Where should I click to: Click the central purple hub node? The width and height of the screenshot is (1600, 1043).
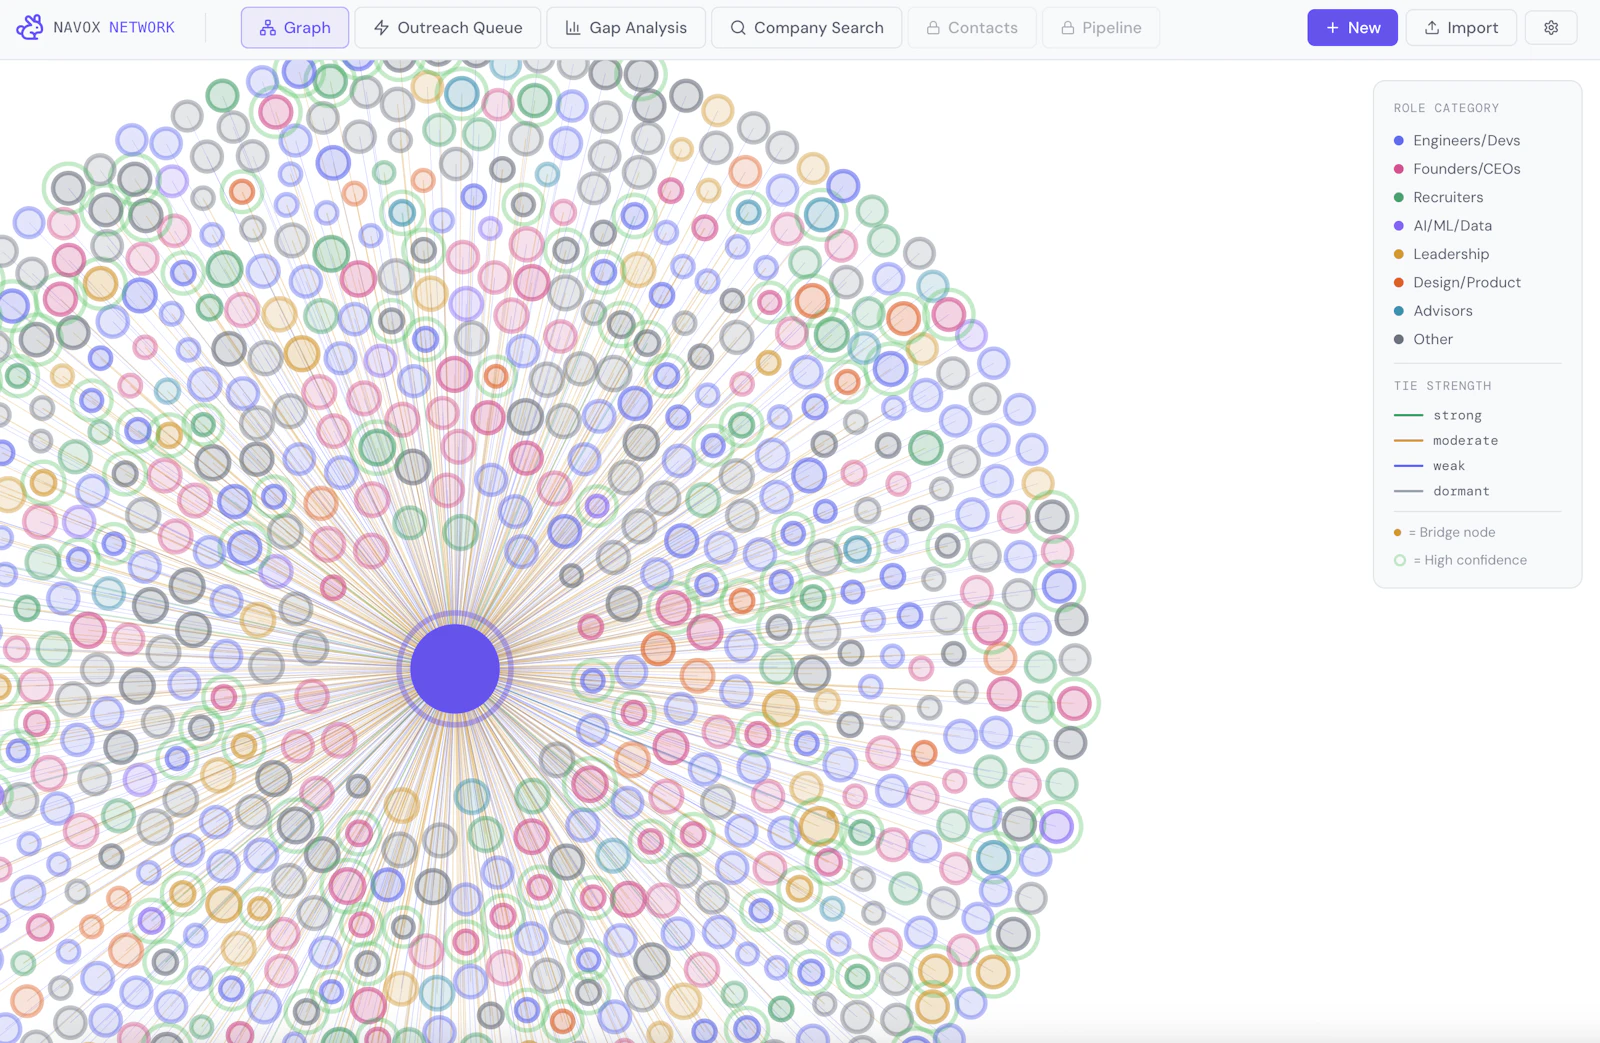coord(455,668)
